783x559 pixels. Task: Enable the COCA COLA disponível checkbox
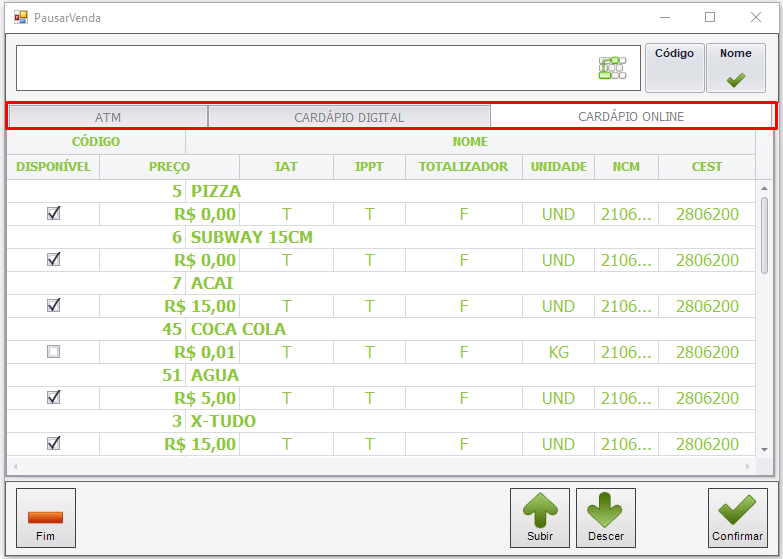53,352
